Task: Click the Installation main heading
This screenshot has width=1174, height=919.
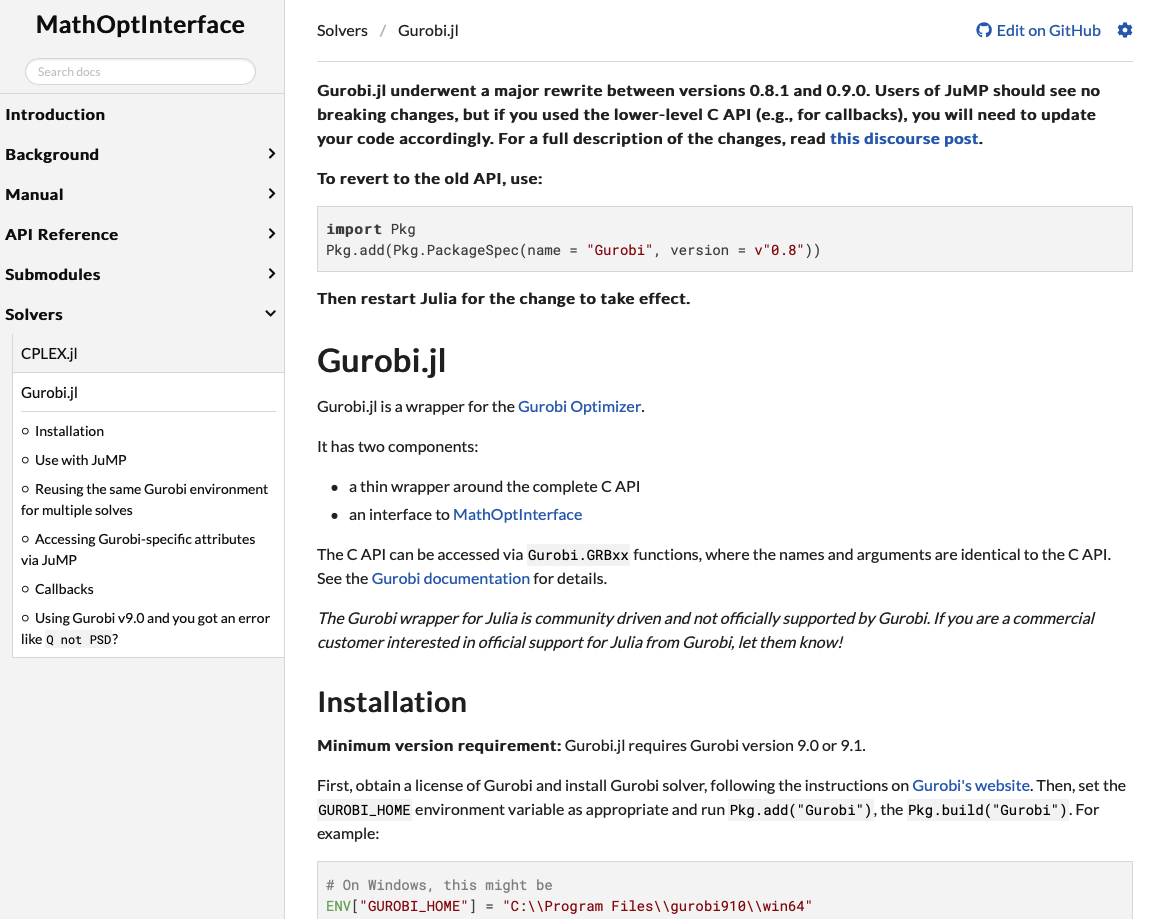Action: 392,703
